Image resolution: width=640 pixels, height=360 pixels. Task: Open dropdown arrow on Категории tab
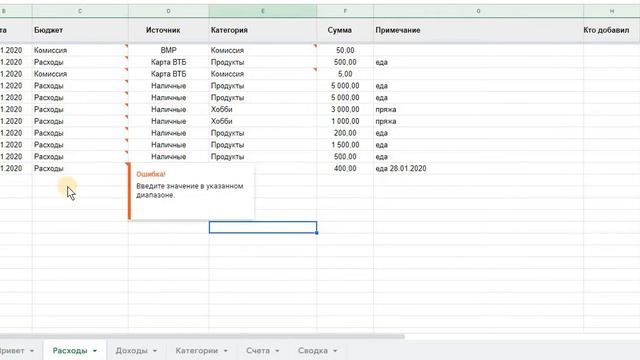[226, 351]
